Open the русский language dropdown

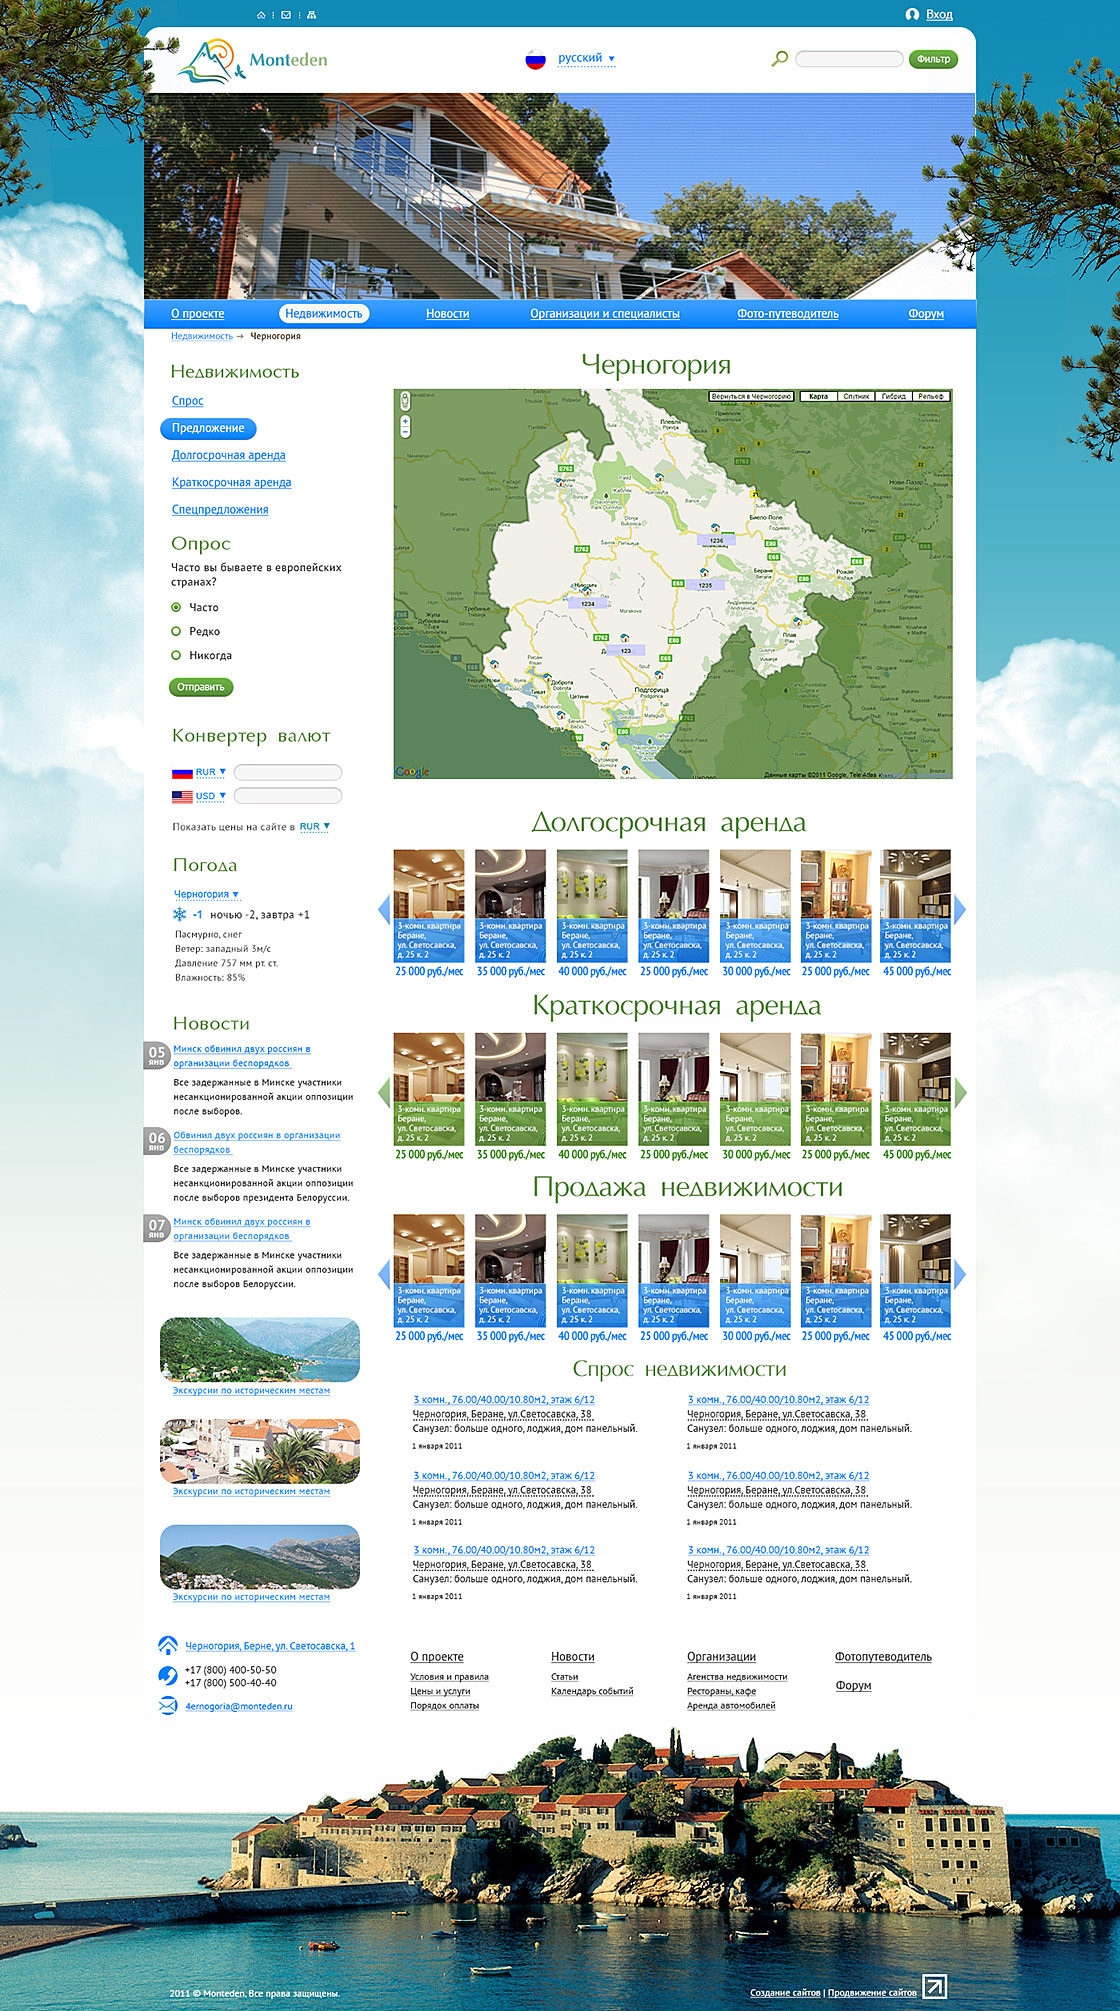point(587,58)
